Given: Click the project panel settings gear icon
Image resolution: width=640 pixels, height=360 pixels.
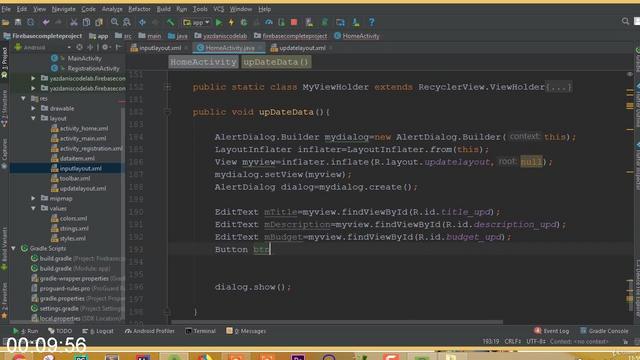Looking at the screenshot, I should pyautogui.click(x=105, y=47).
